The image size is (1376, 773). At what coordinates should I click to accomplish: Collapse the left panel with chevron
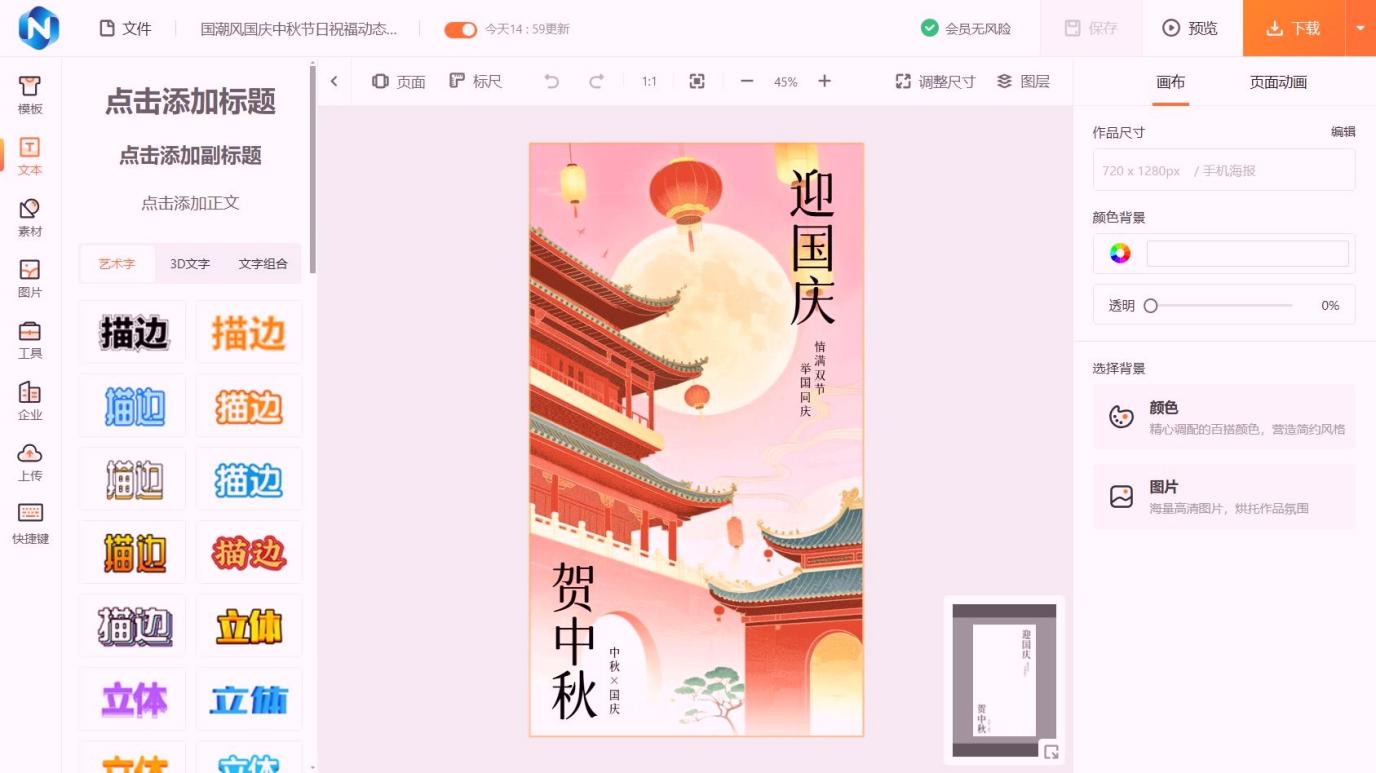334,82
